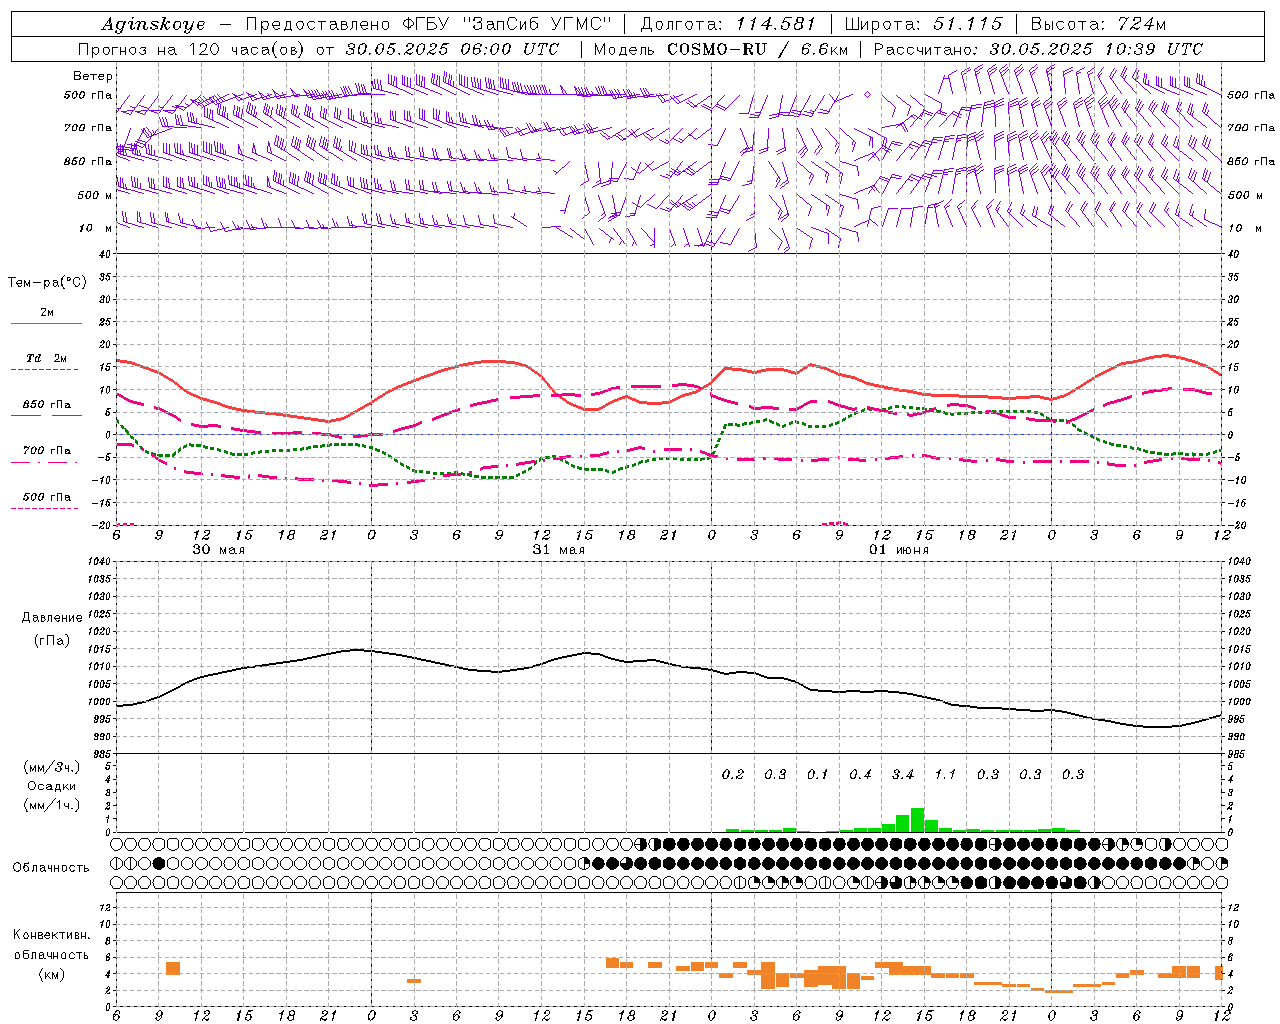Click the forecast start time 30.05.2025 06:00 UTC
1280x1024 pixels.
coord(452,49)
